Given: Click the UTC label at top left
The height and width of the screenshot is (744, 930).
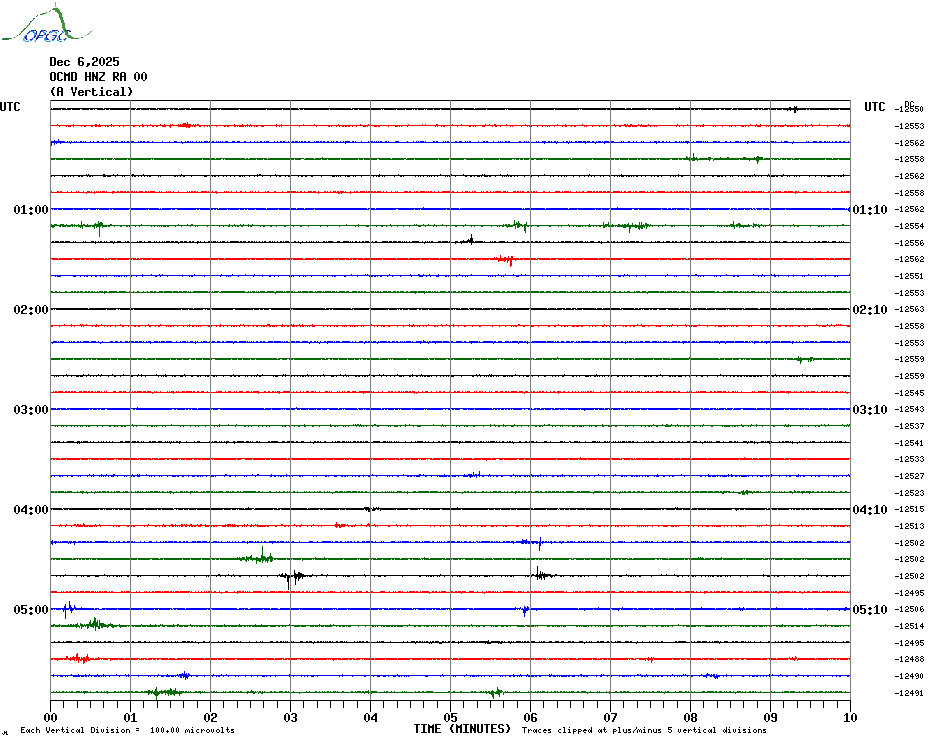Looking at the screenshot, I should pos(10,107).
